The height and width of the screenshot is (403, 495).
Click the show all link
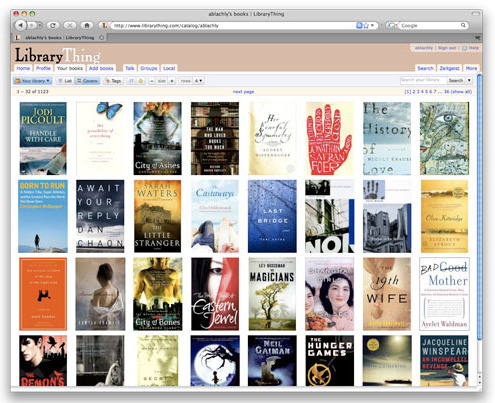click(461, 92)
